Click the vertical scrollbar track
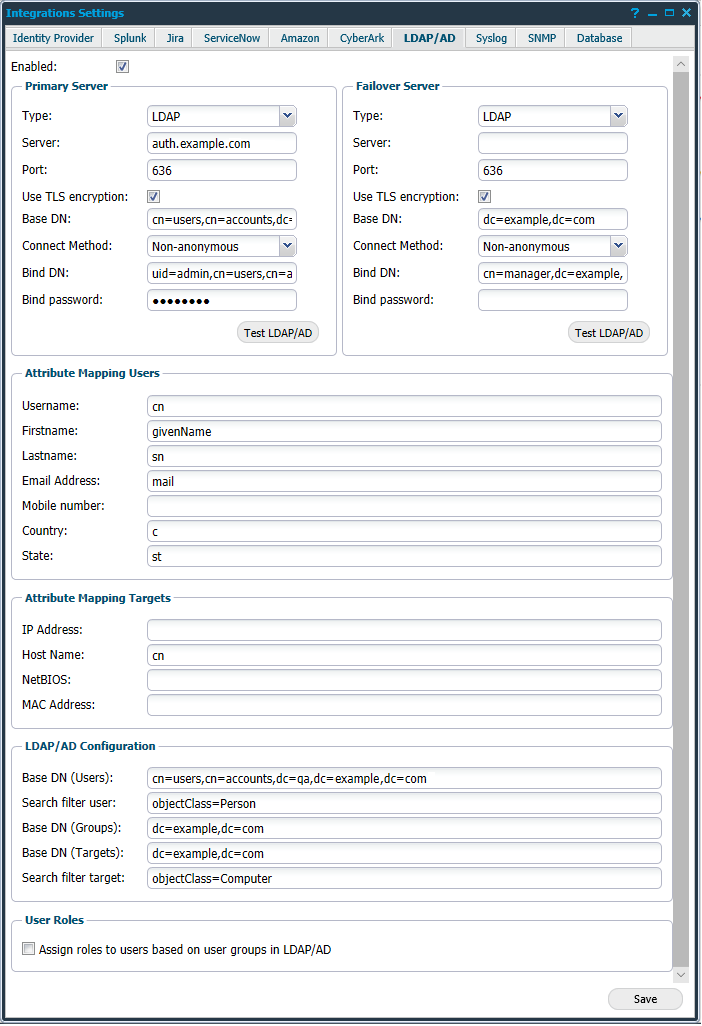Screen dimensions: 702x1026 (x=681, y=500)
